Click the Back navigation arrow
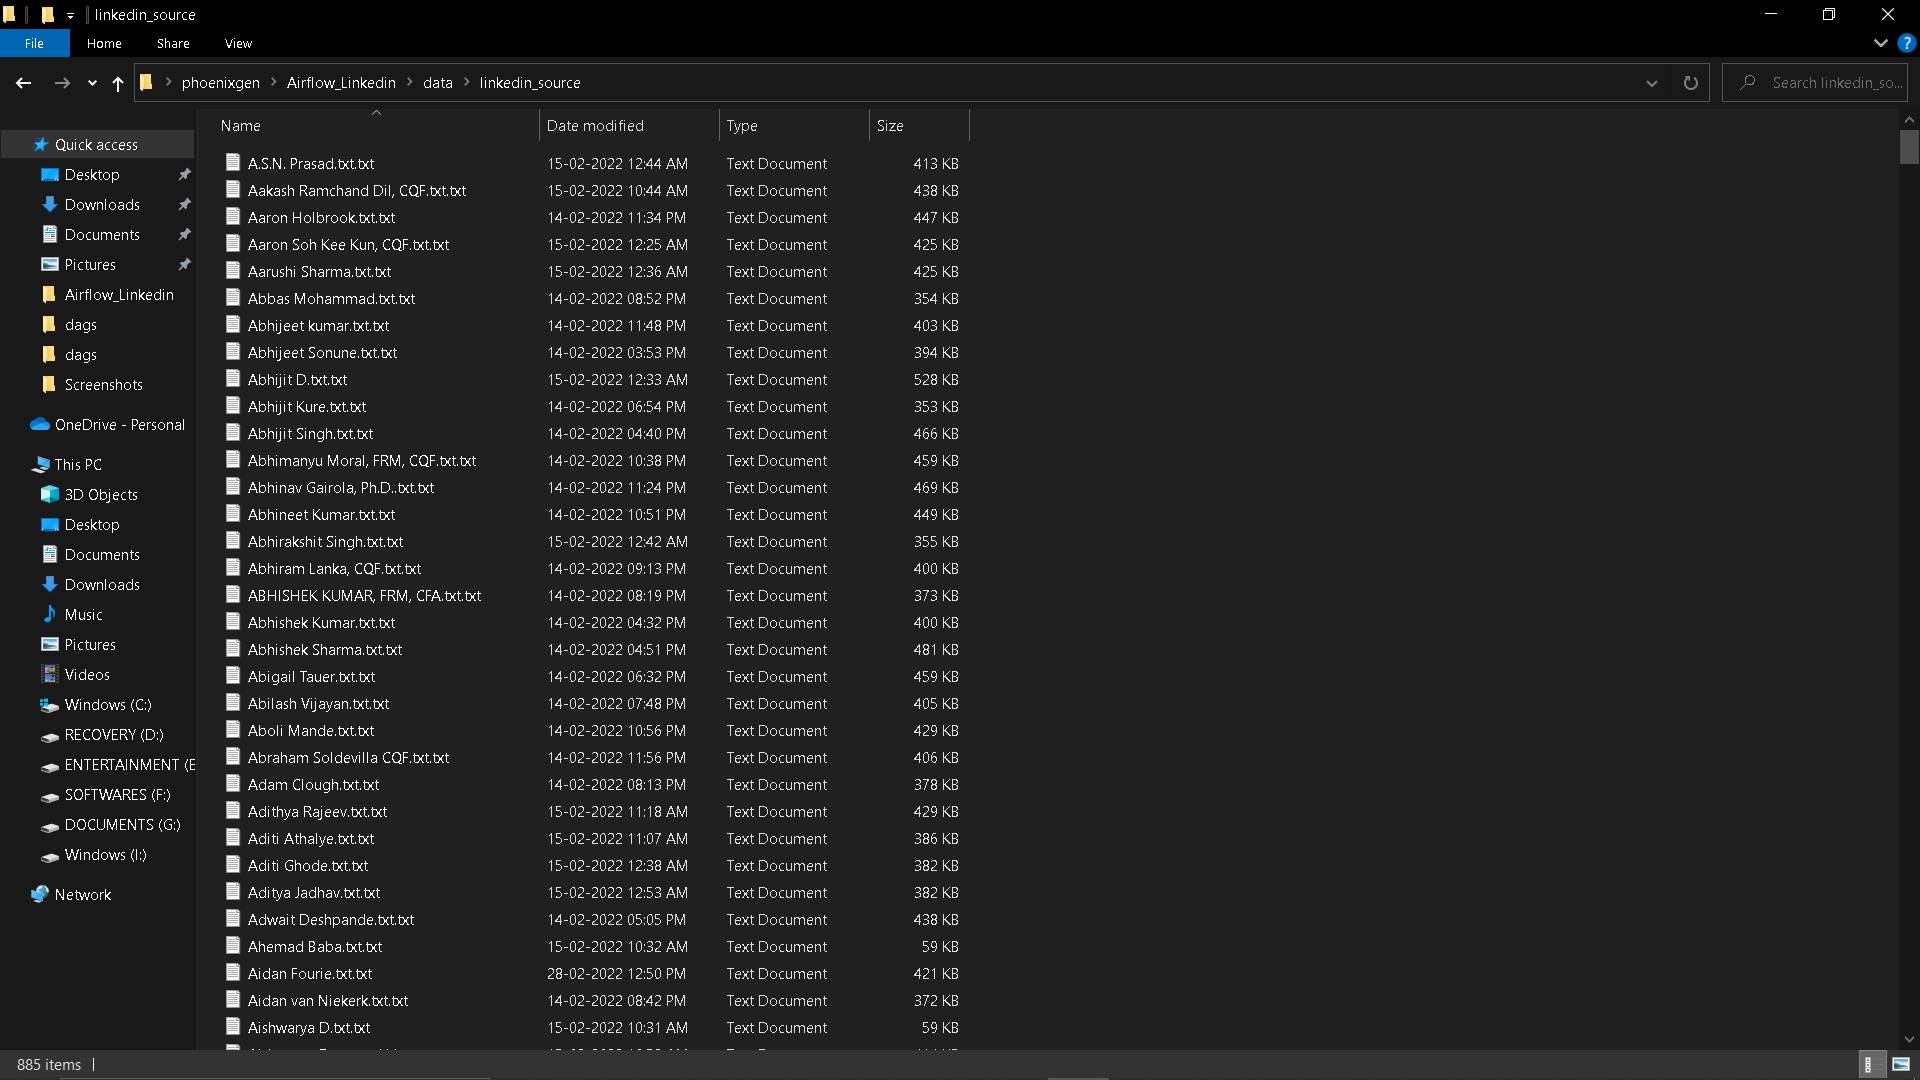This screenshot has height=1080, width=1920. click(23, 83)
